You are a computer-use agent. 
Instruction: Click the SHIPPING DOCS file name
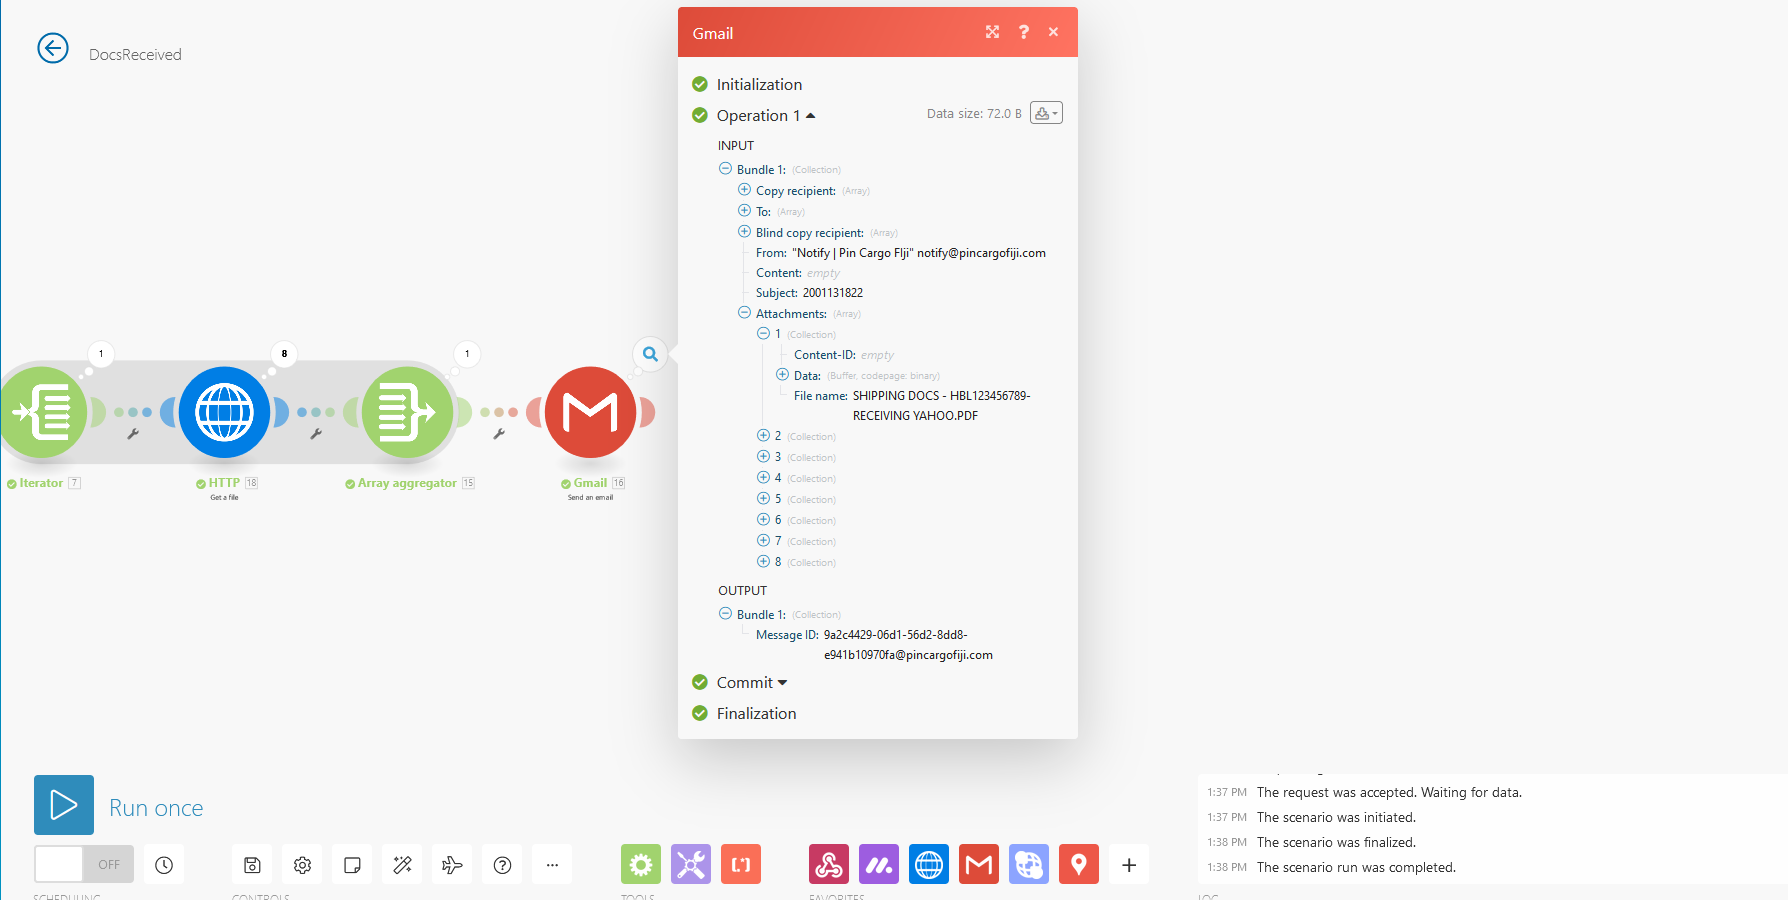tap(940, 406)
